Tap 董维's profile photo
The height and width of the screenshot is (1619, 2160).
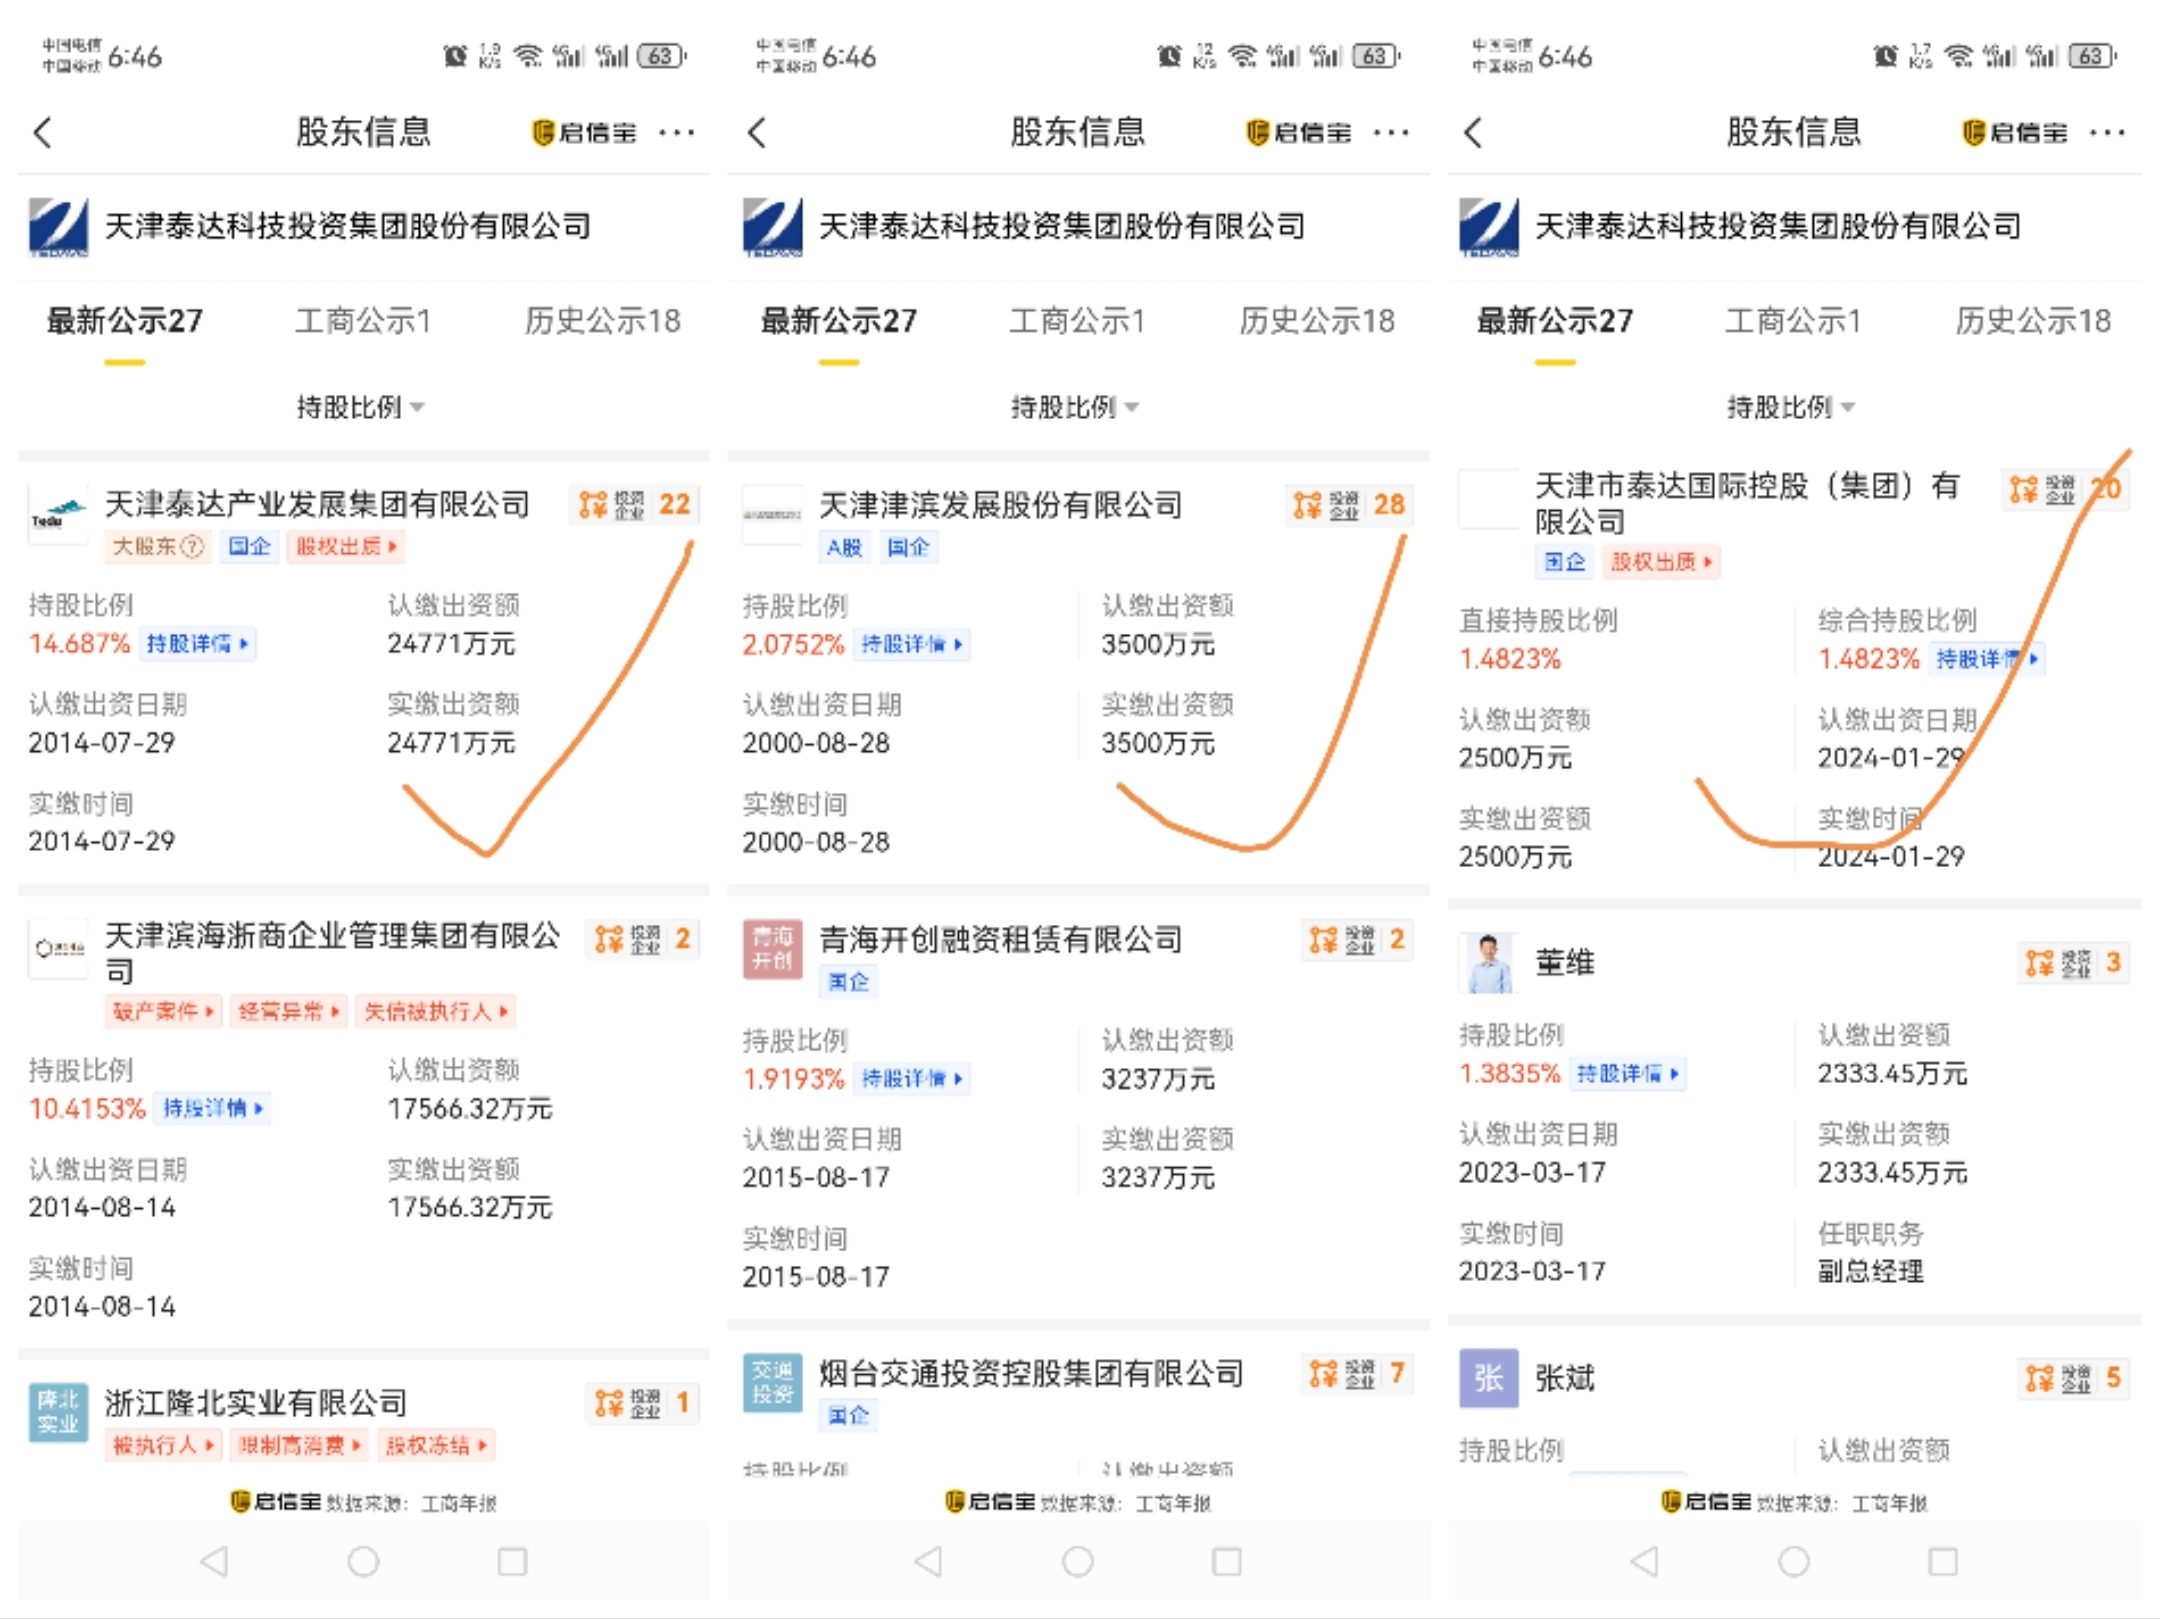tap(1488, 963)
